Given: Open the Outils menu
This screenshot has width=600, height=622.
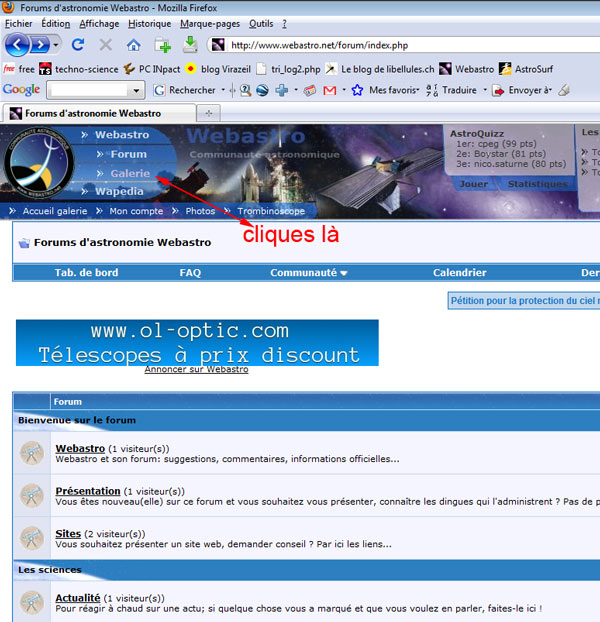Looking at the screenshot, I should [x=261, y=24].
